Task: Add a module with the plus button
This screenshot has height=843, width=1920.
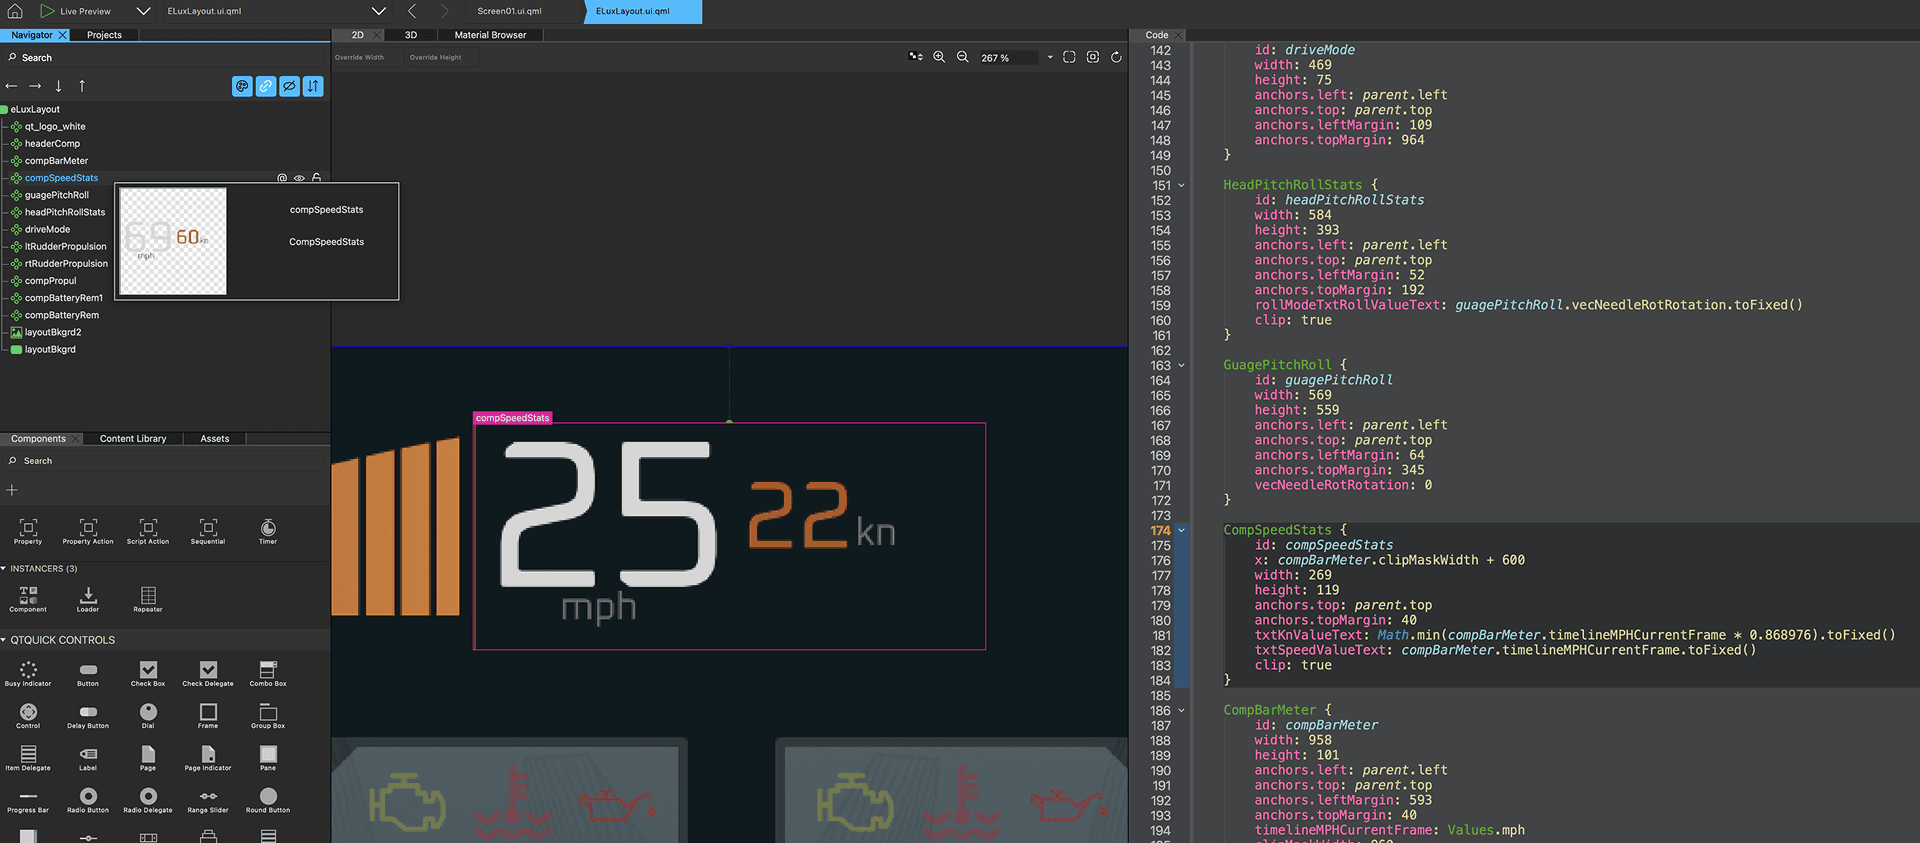Action: point(12,490)
